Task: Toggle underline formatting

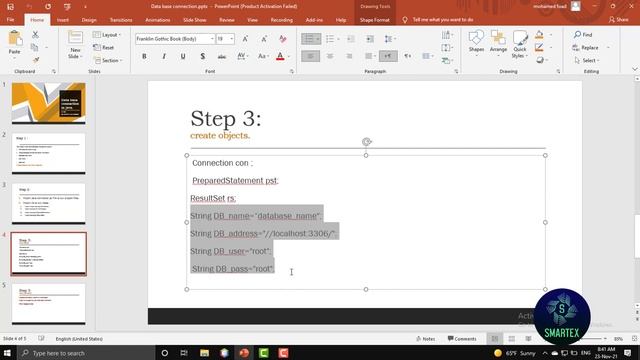Action: point(183,56)
